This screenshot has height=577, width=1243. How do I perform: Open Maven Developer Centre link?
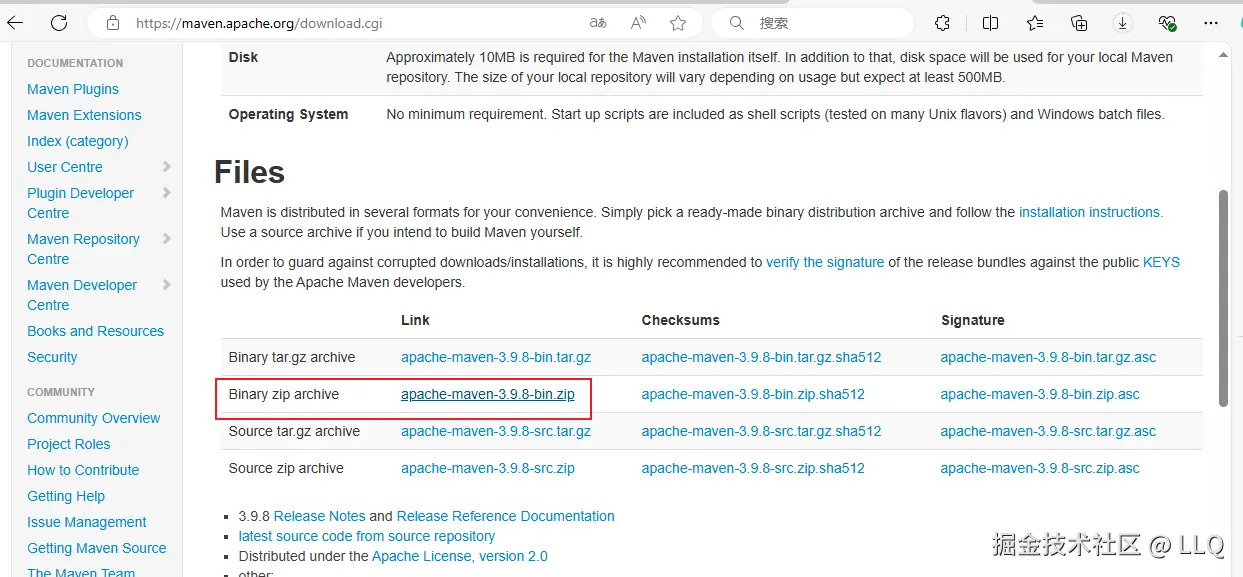pyautogui.click(x=82, y=295)
